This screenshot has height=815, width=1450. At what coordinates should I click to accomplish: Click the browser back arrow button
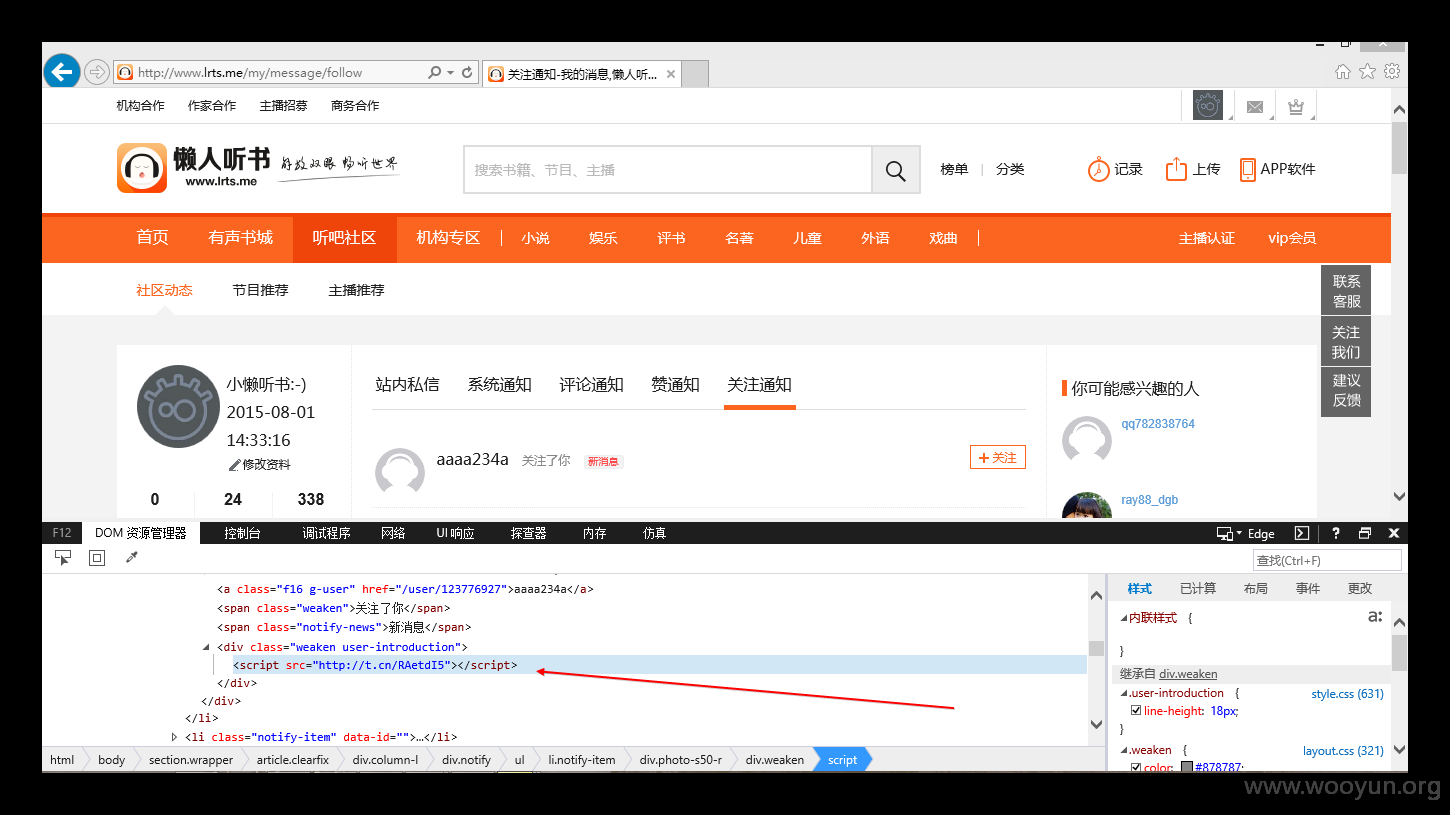(62, 72)
